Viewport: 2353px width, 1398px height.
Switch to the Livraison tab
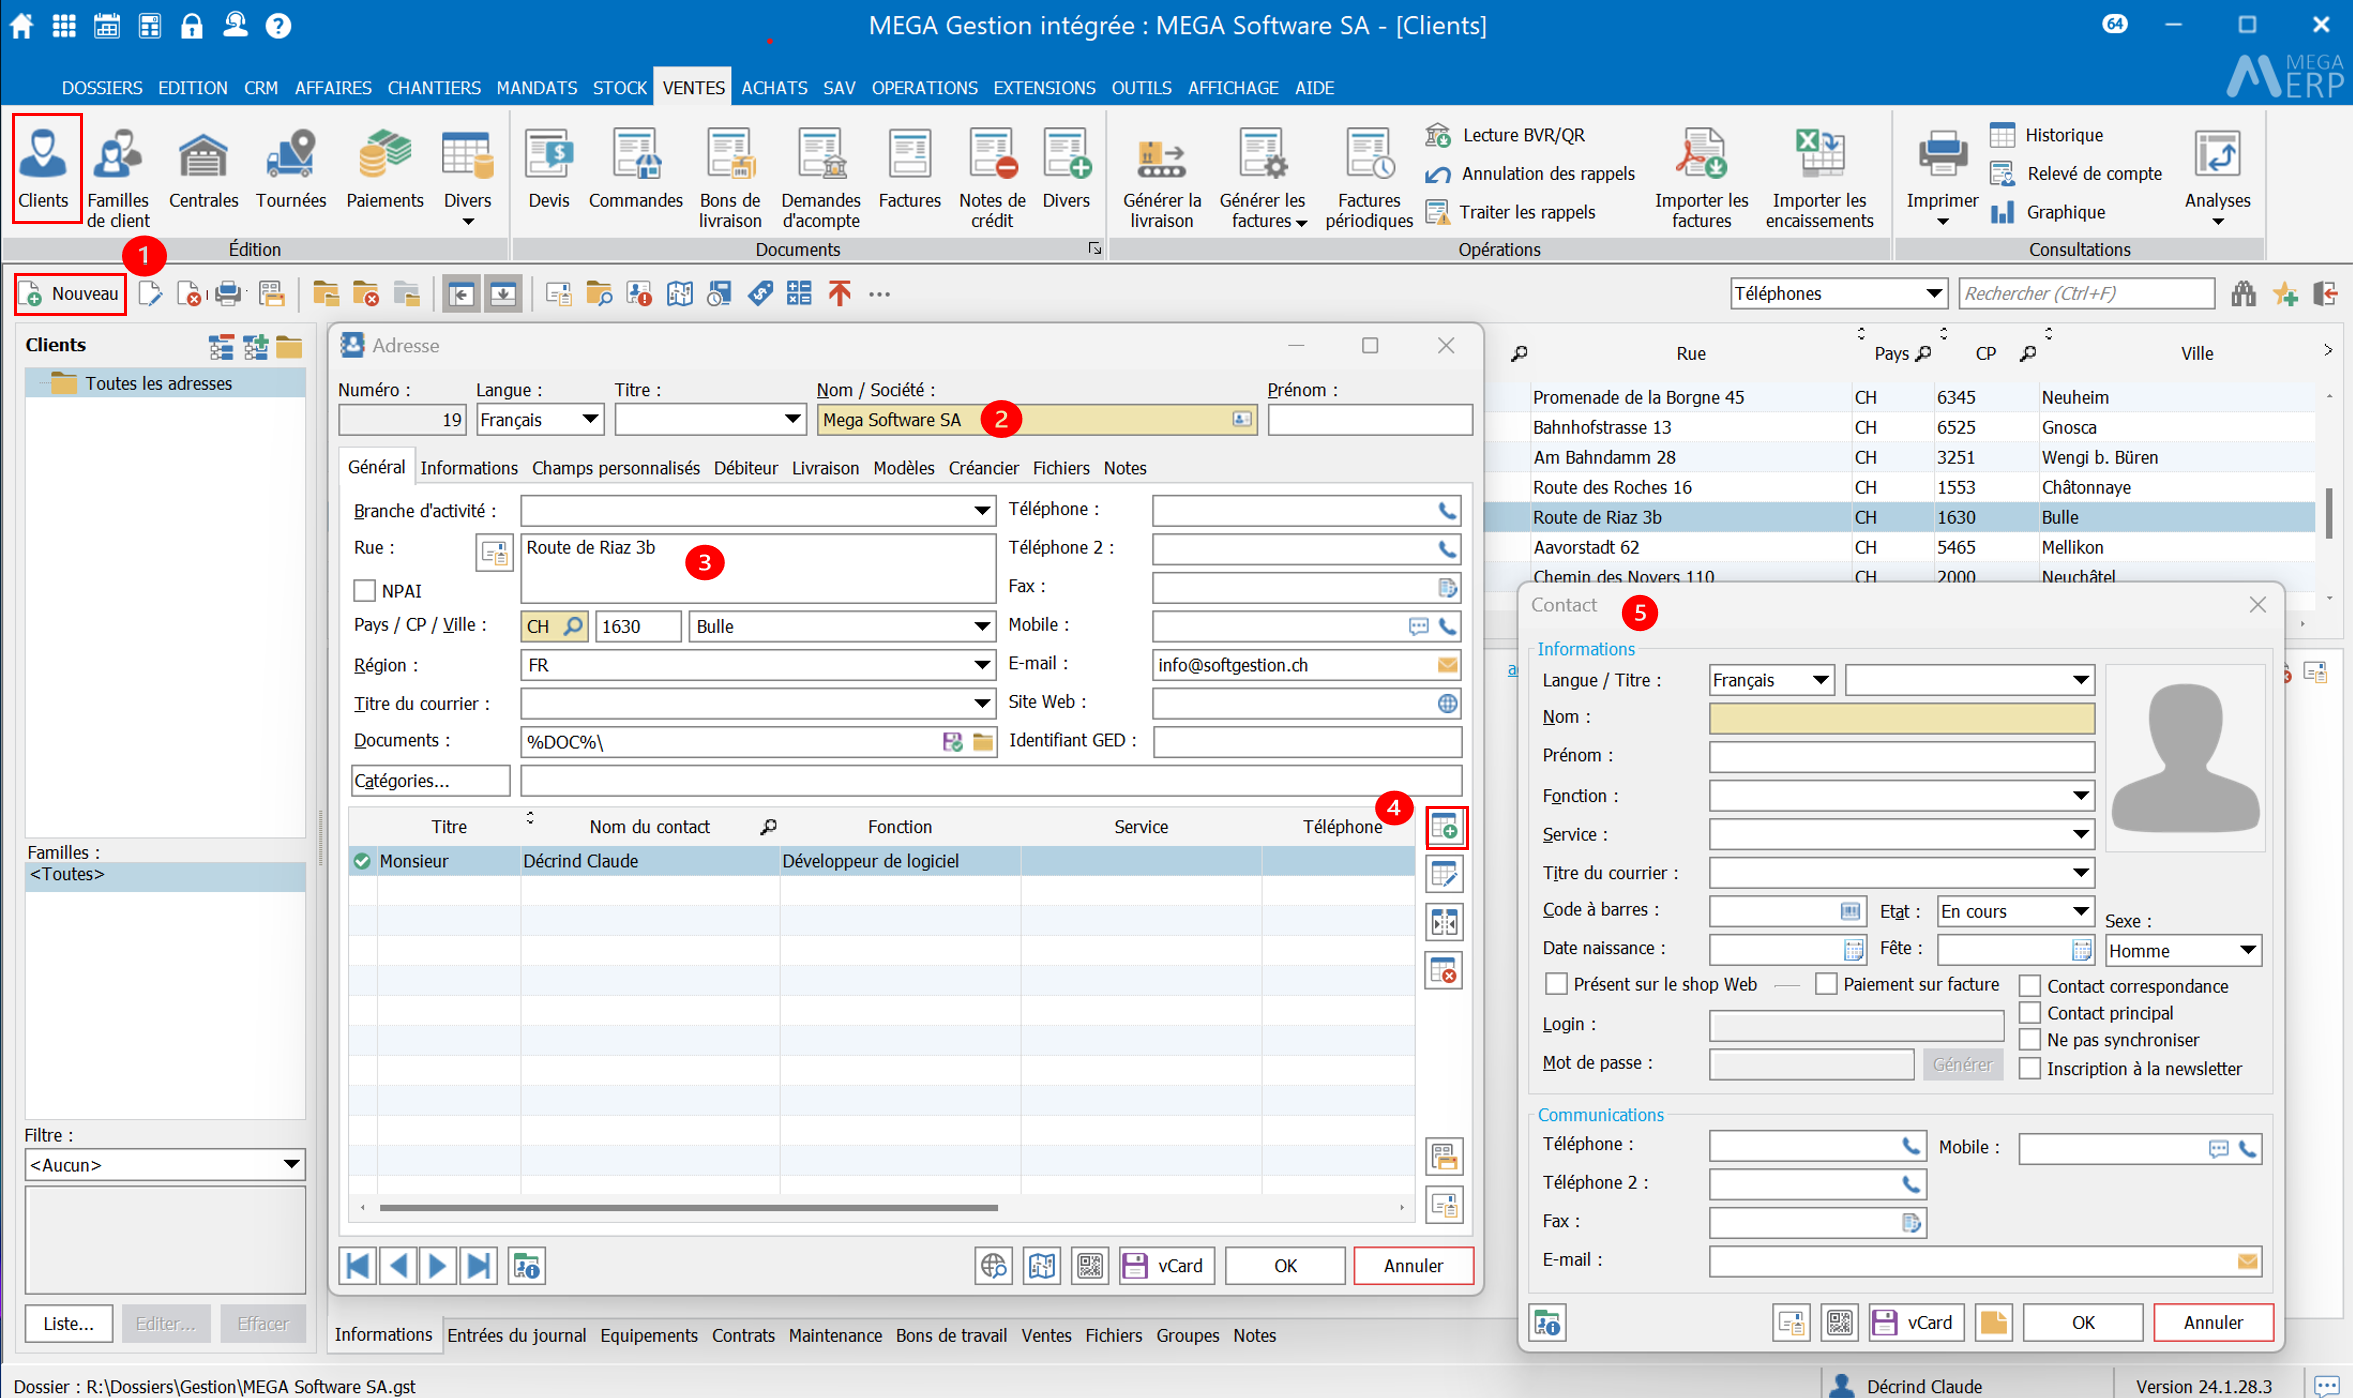pyautogui.click(x=825, y=468)
